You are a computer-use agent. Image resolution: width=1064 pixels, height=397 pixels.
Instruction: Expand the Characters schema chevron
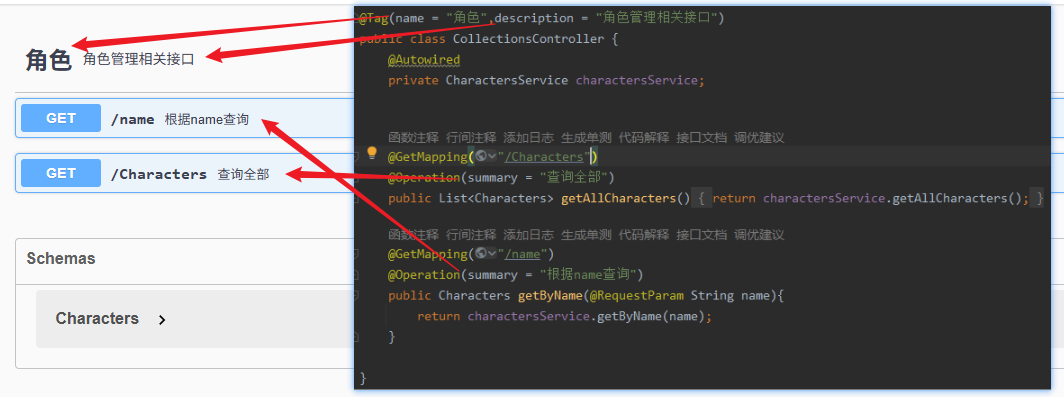click(162, 320)
